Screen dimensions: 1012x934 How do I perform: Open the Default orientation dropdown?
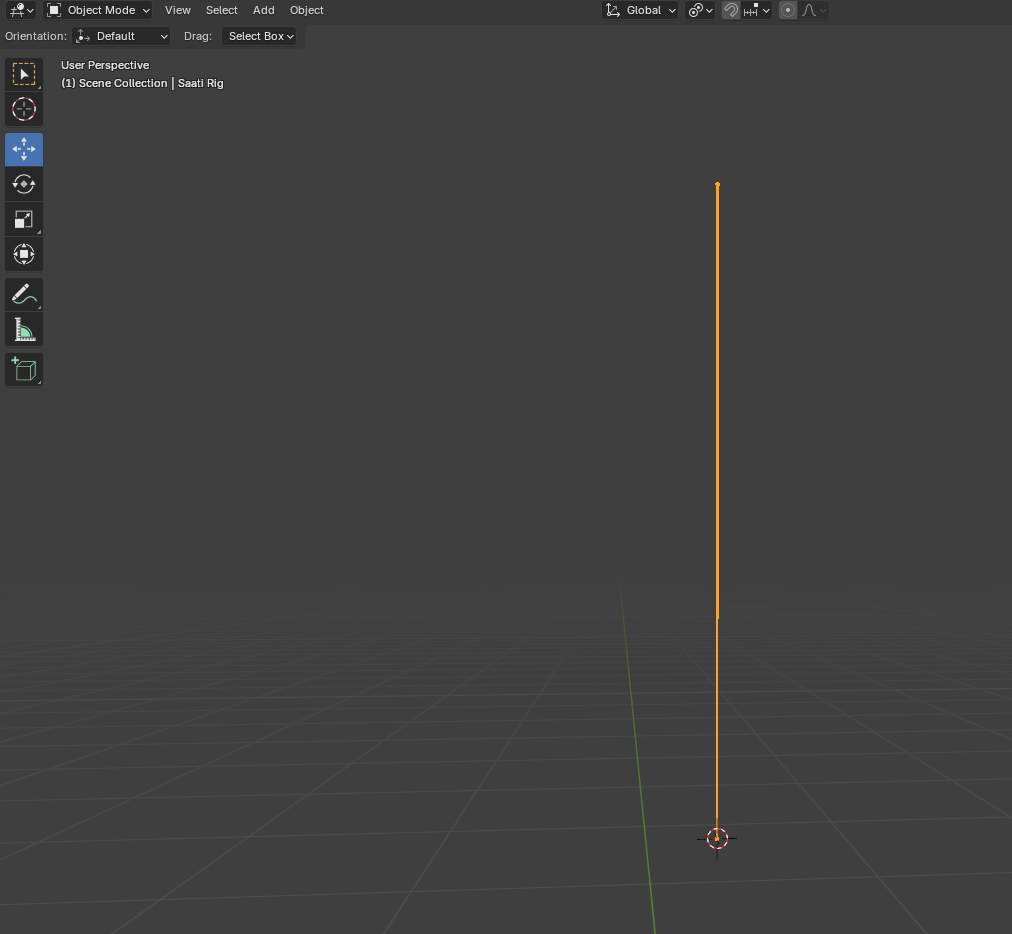click(121, 36)
